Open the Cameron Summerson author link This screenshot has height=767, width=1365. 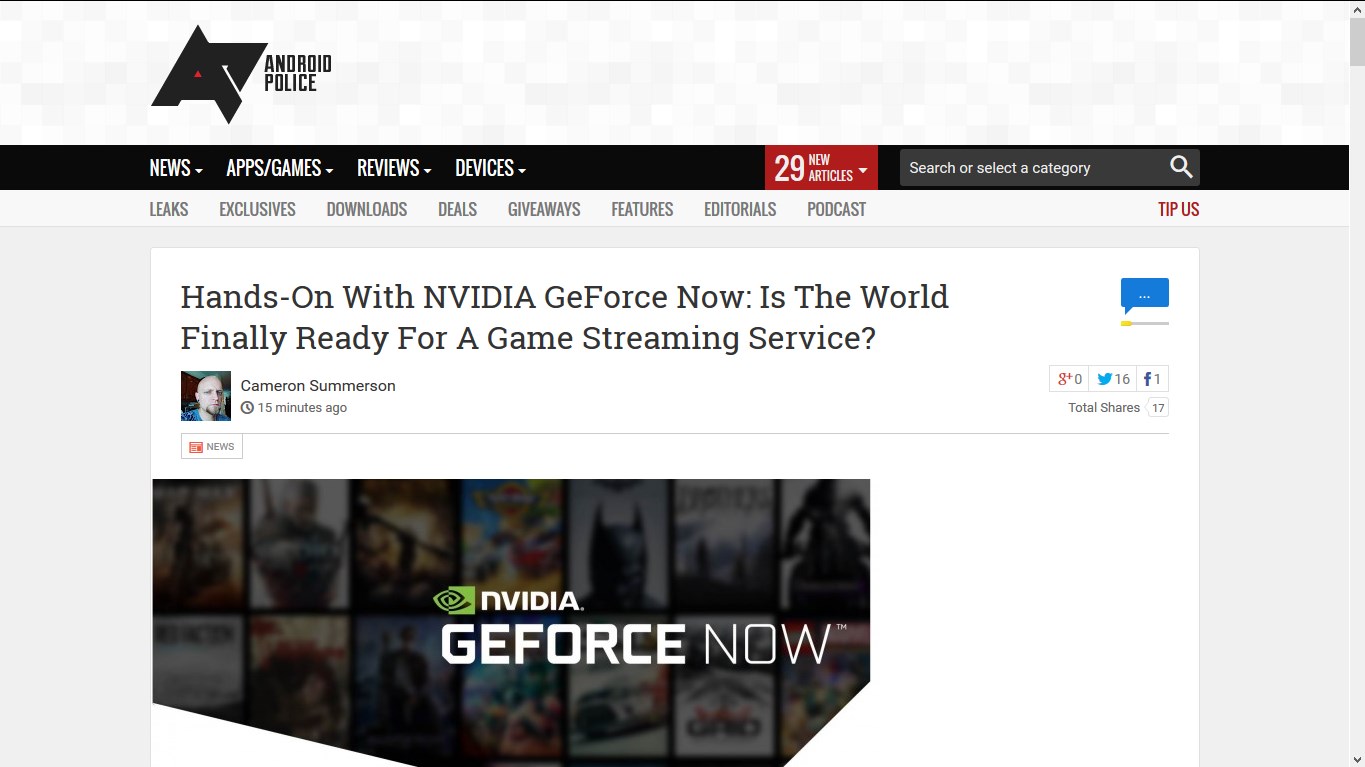pos(318,386)
